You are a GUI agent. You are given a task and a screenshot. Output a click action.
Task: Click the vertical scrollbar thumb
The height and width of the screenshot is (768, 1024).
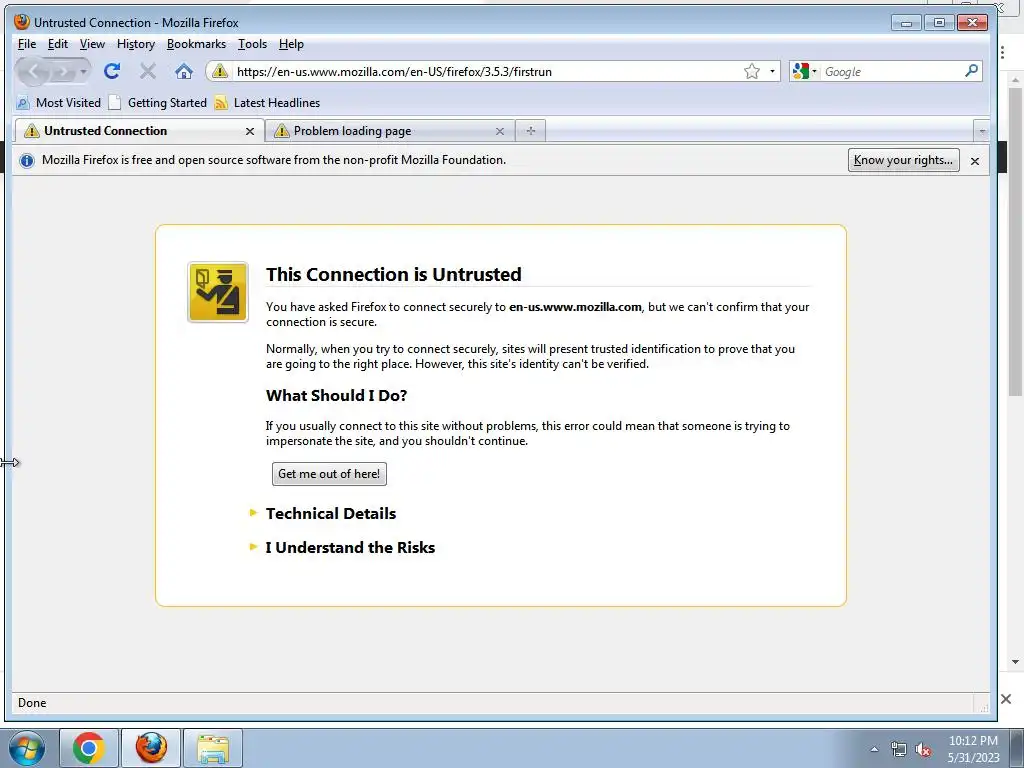(1015, 240)
